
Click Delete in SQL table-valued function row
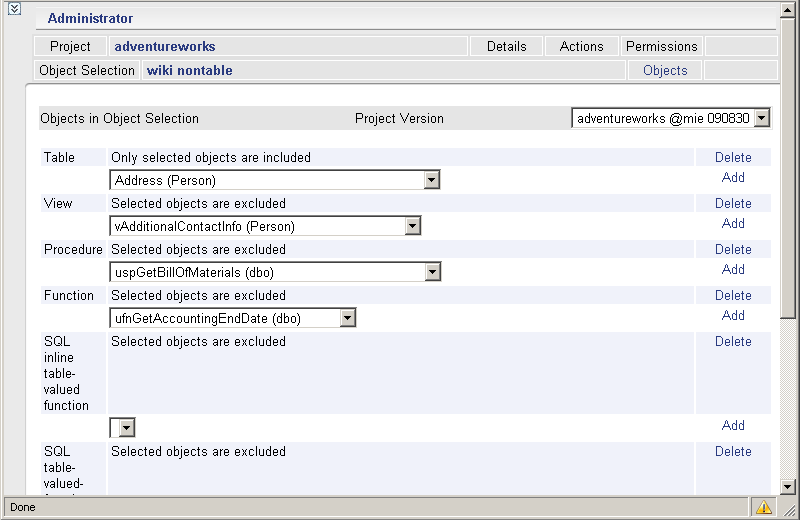733,451
